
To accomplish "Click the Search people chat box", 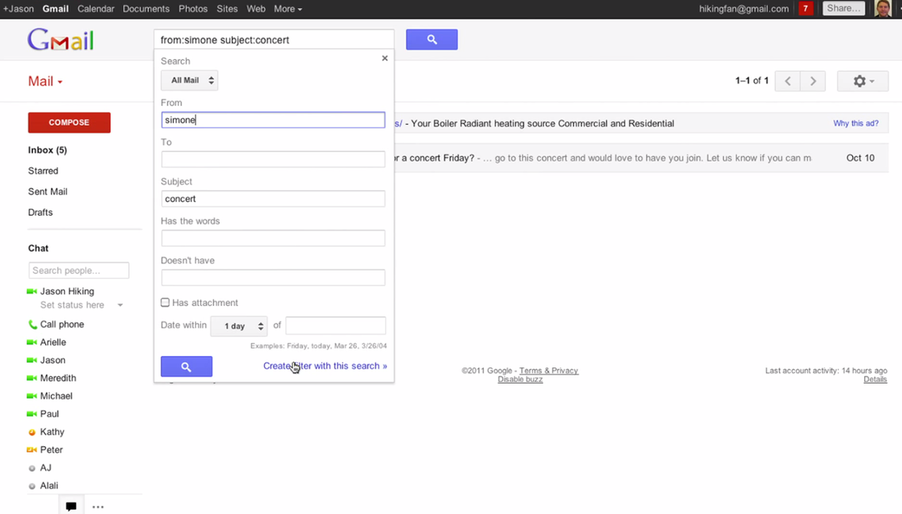I will (x=79, y=270).
